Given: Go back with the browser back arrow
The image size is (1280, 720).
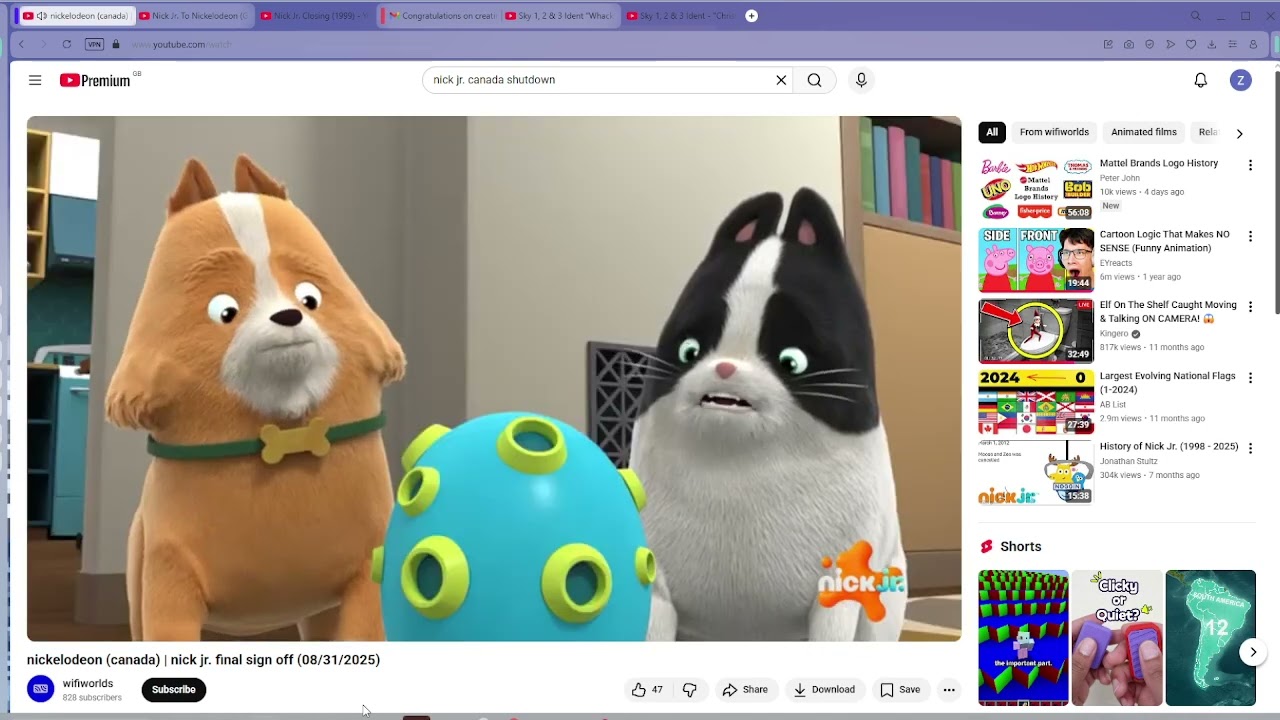Looking at the screenshot, I should point(21,44).
